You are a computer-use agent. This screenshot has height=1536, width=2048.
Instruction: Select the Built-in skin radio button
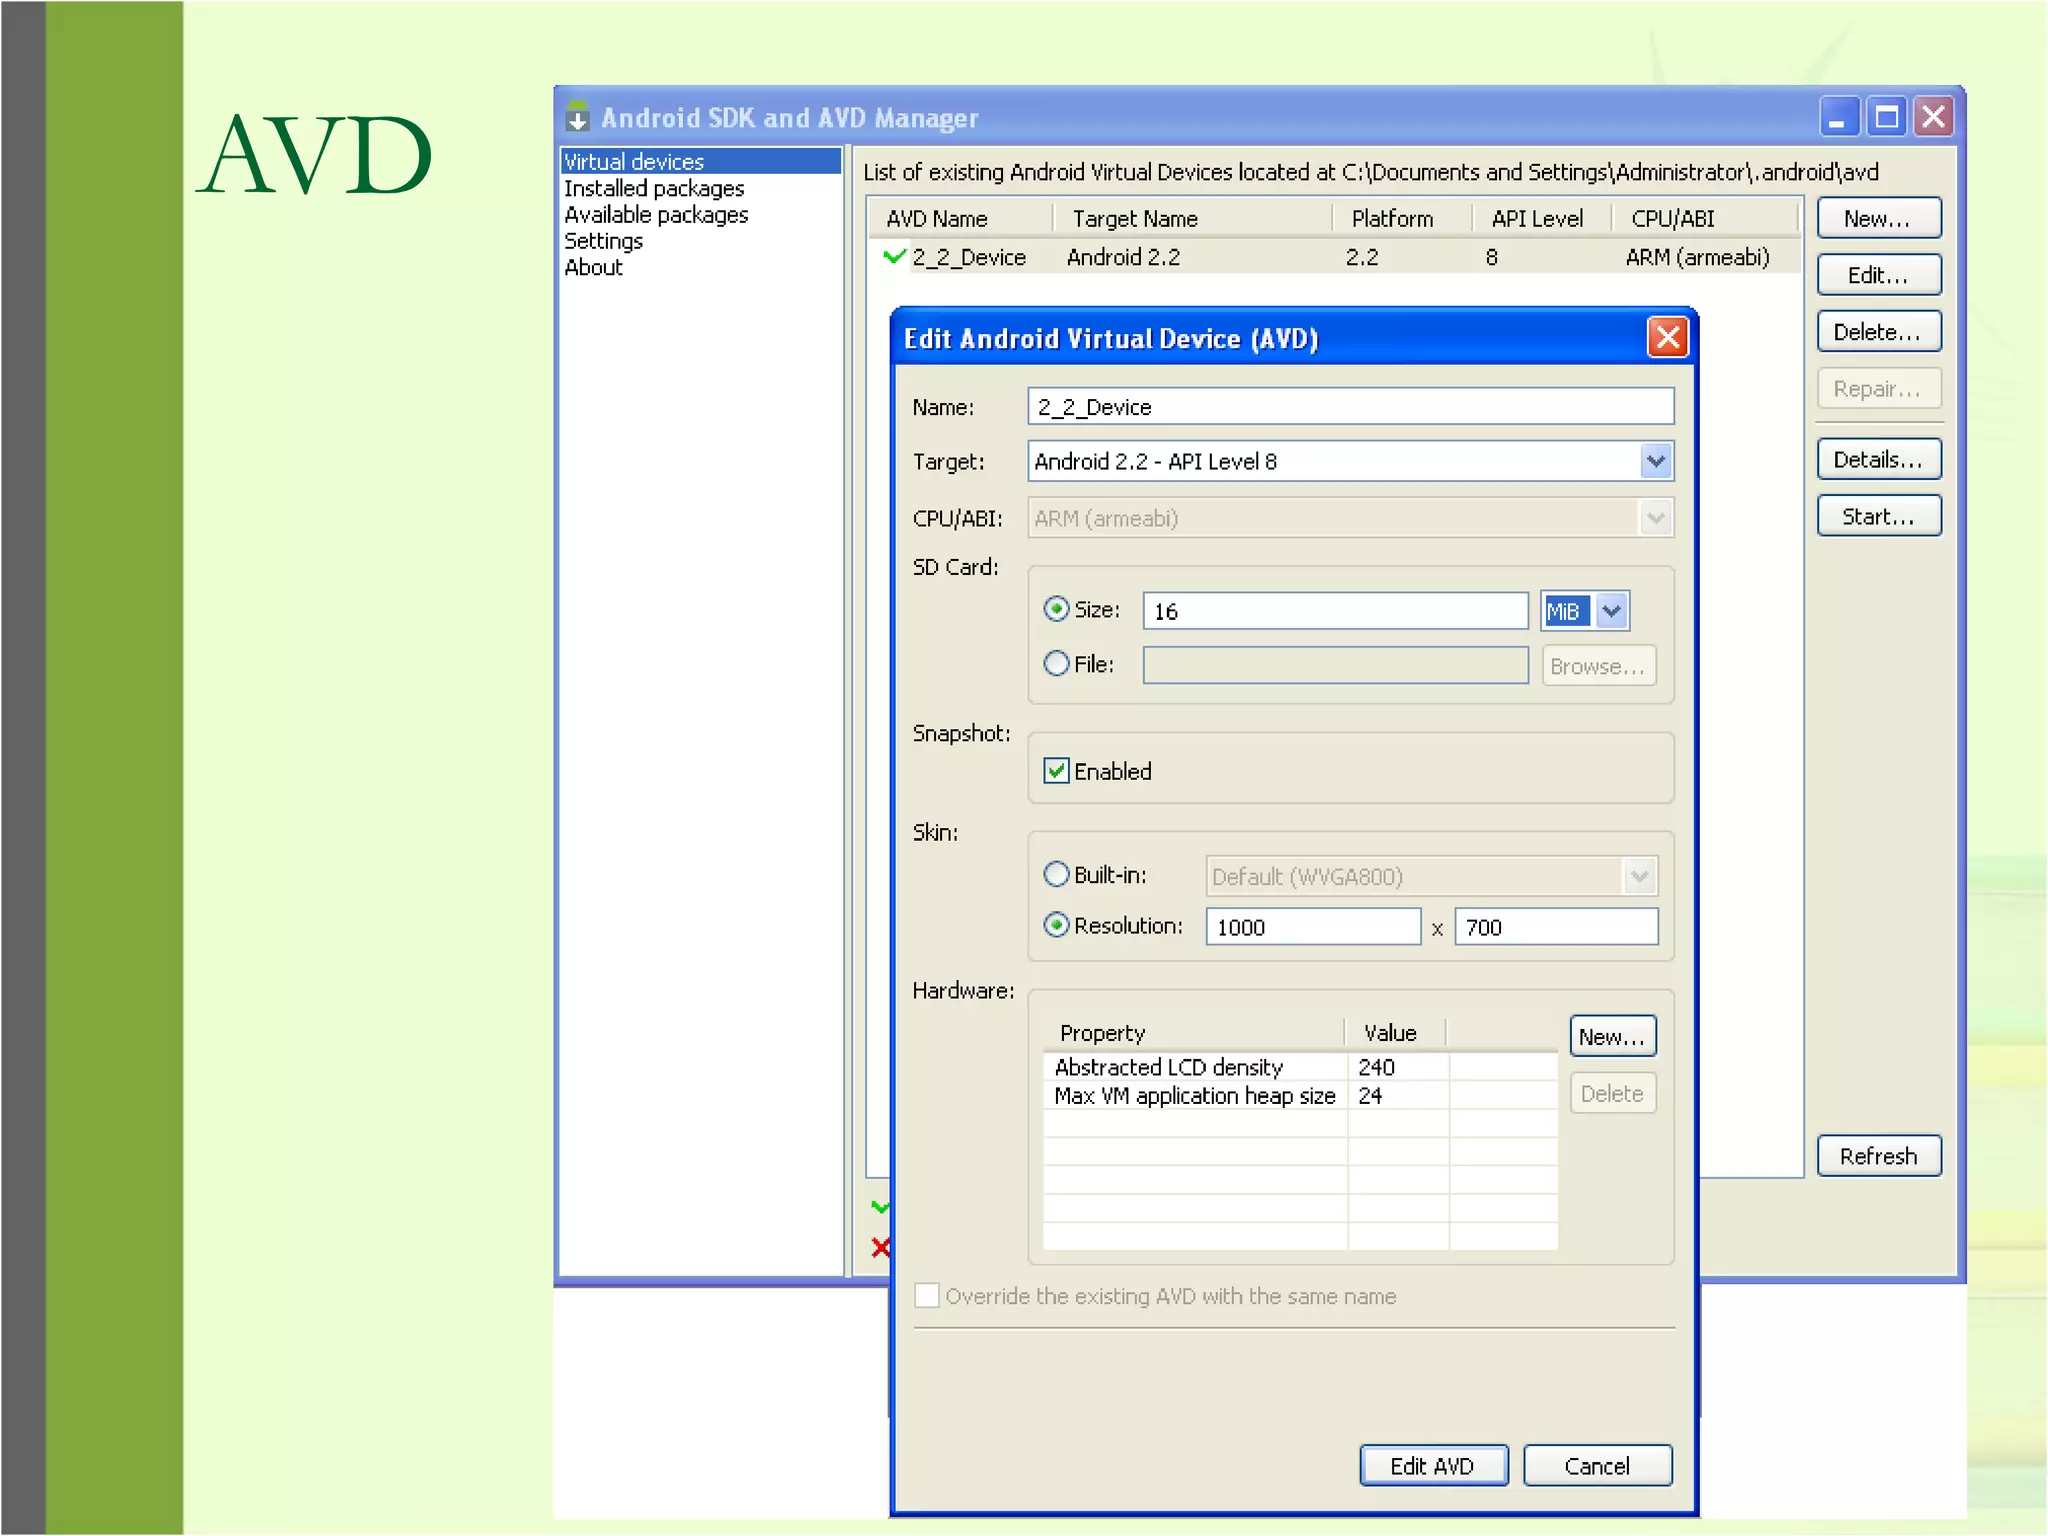pyautogui.click(x=1056, y=874)
